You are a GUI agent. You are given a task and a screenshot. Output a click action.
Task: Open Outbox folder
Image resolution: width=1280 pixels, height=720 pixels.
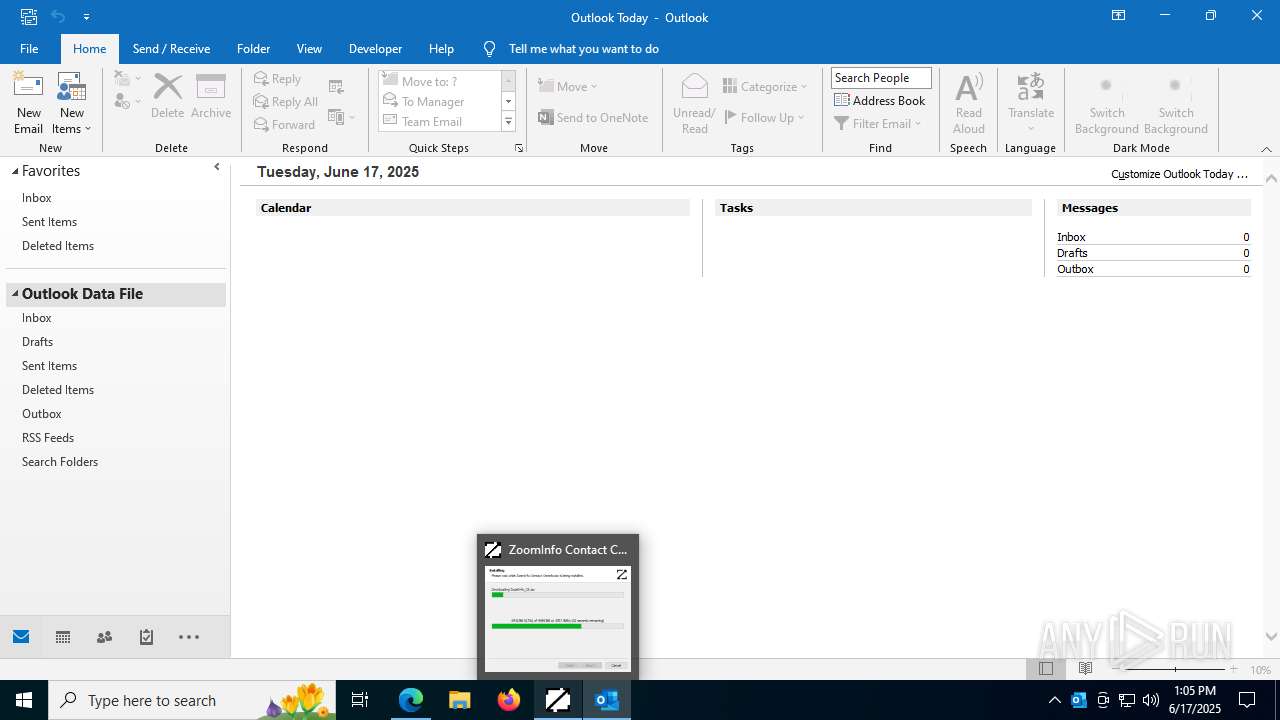click(x=42, y=414)
